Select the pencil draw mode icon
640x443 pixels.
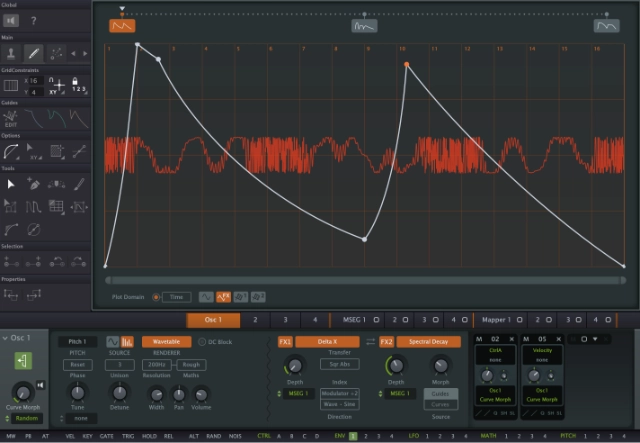coord(33,52)
